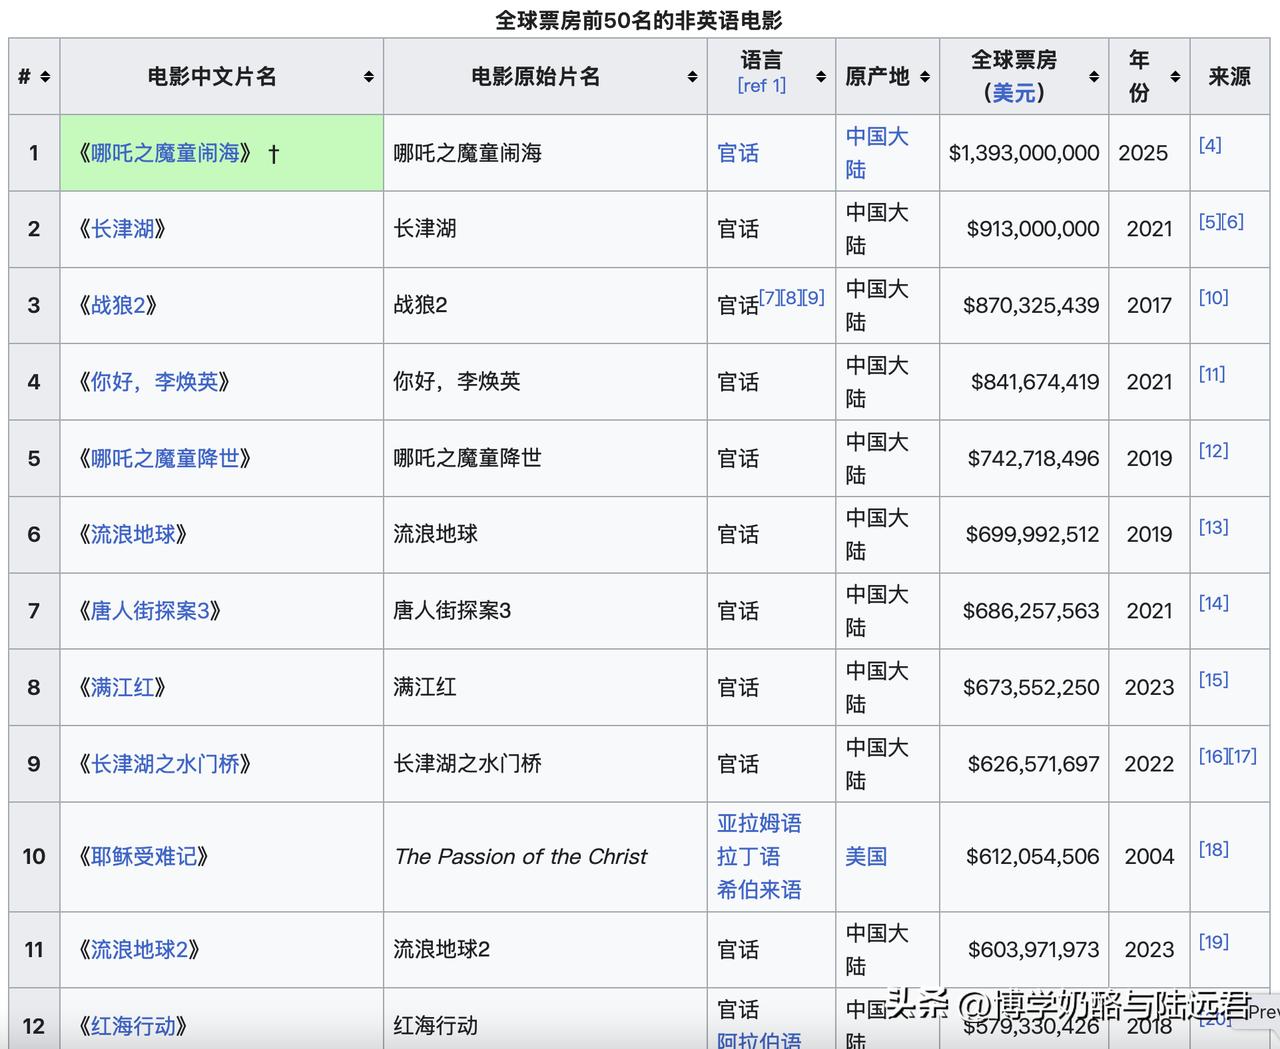
Task: Click 阿拉伯语 language link in 红海行动 row
Action: point(759,1041)
